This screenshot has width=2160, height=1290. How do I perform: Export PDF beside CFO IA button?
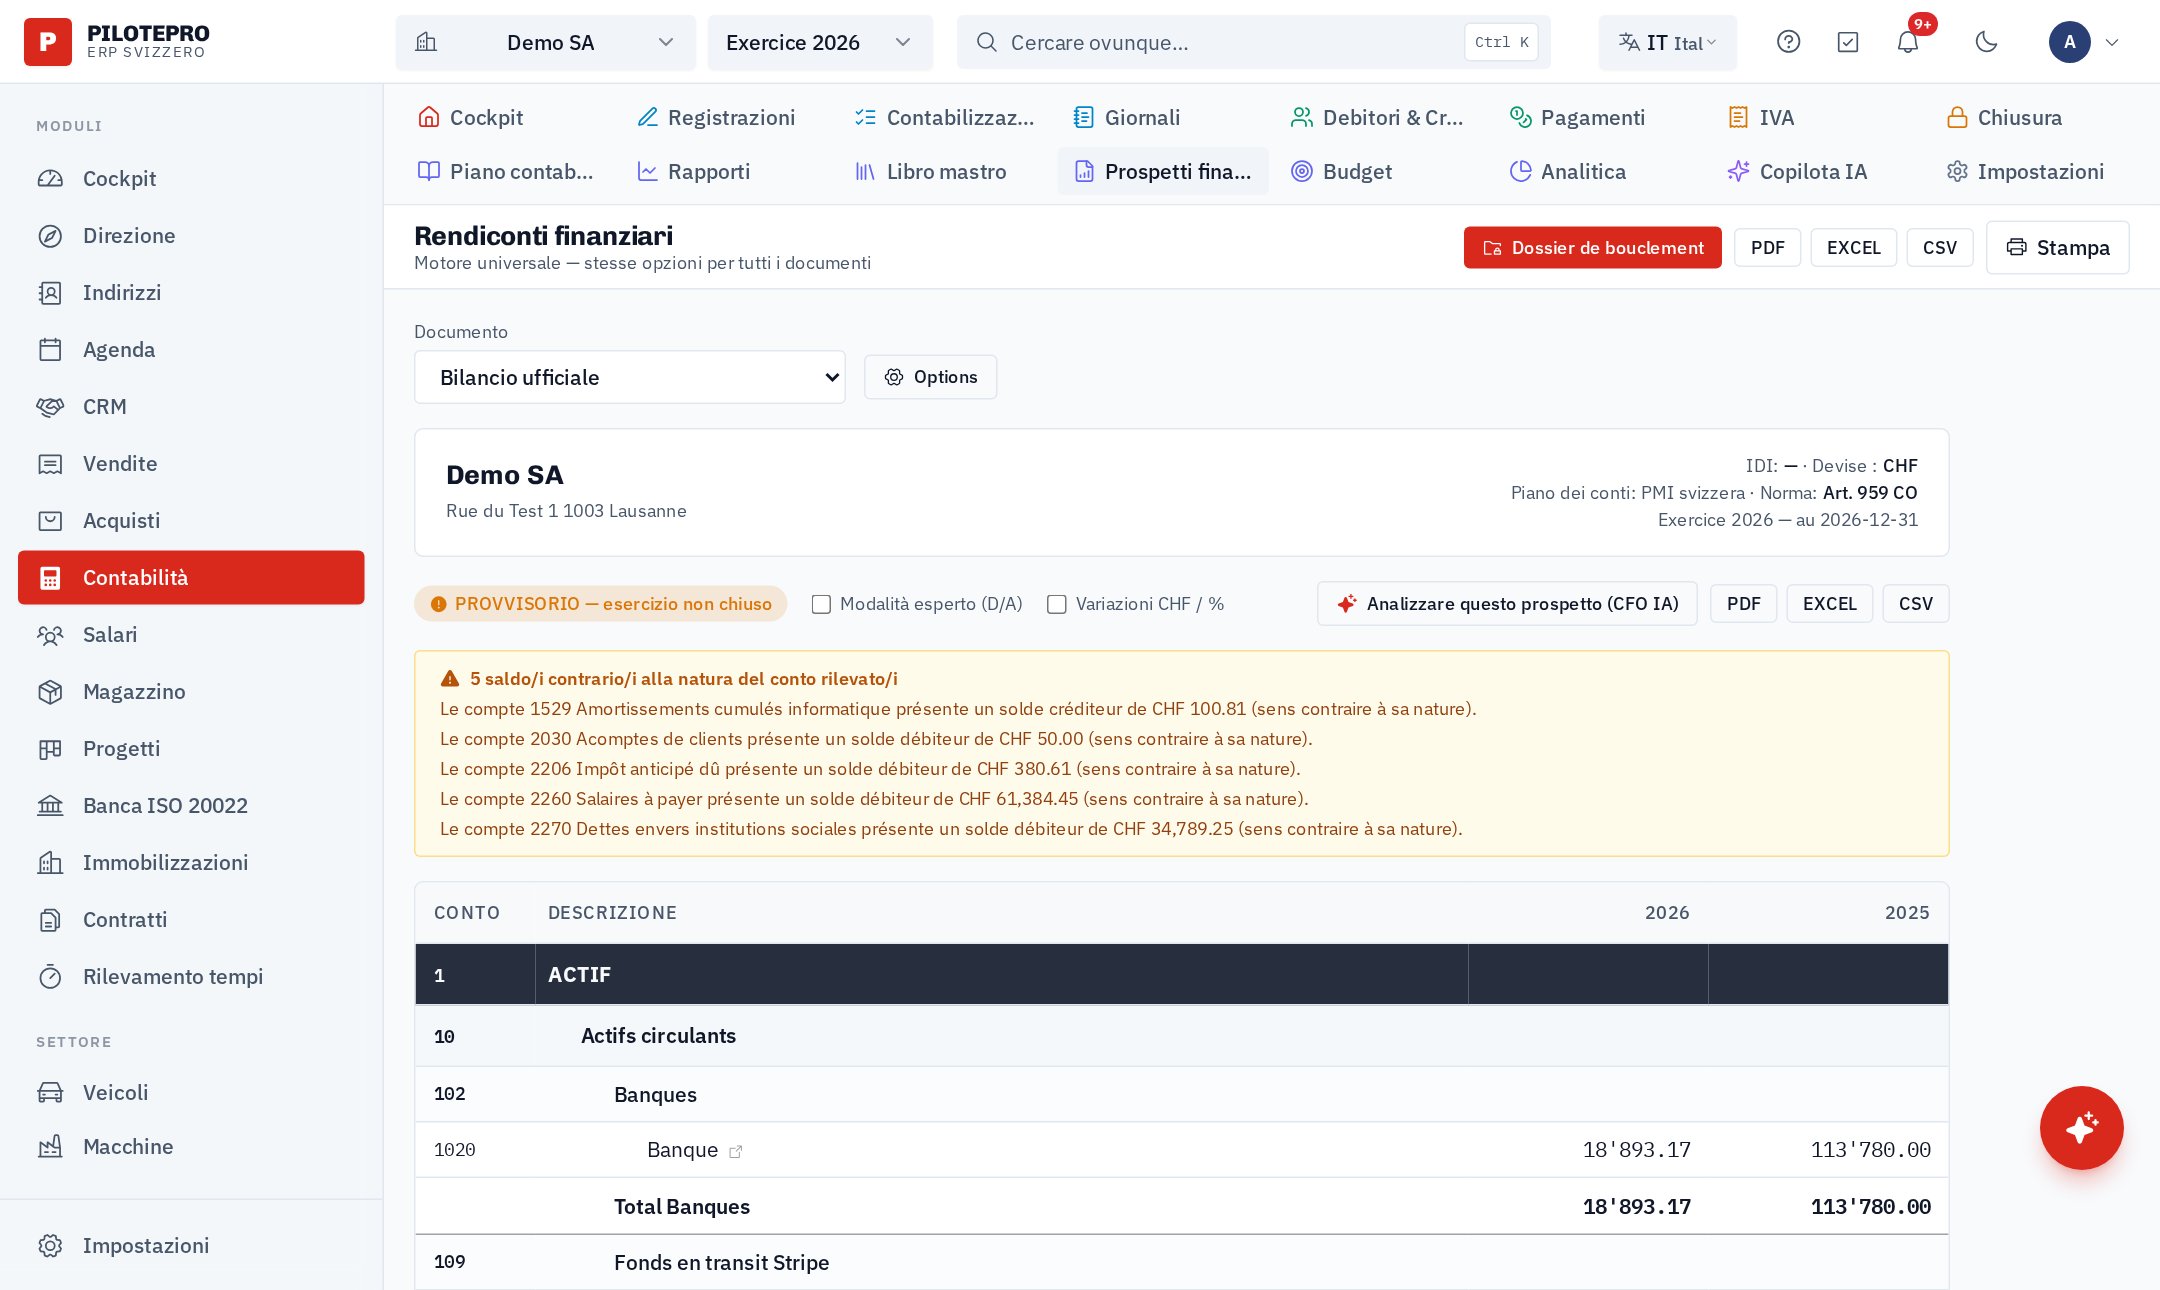pyautogui.click(x=1744, y=604)
